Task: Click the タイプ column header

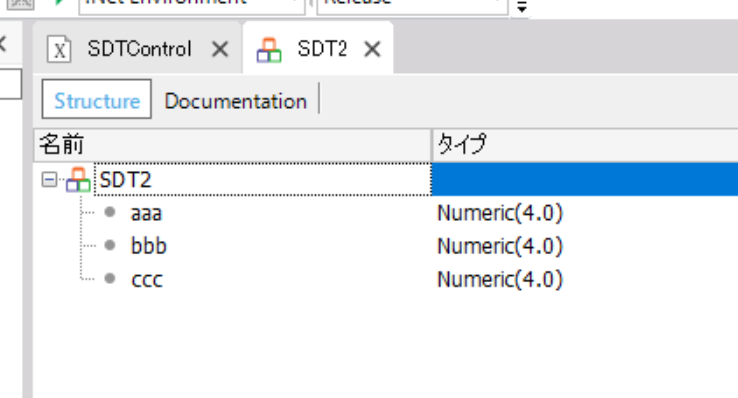Action: coord(585,144)
